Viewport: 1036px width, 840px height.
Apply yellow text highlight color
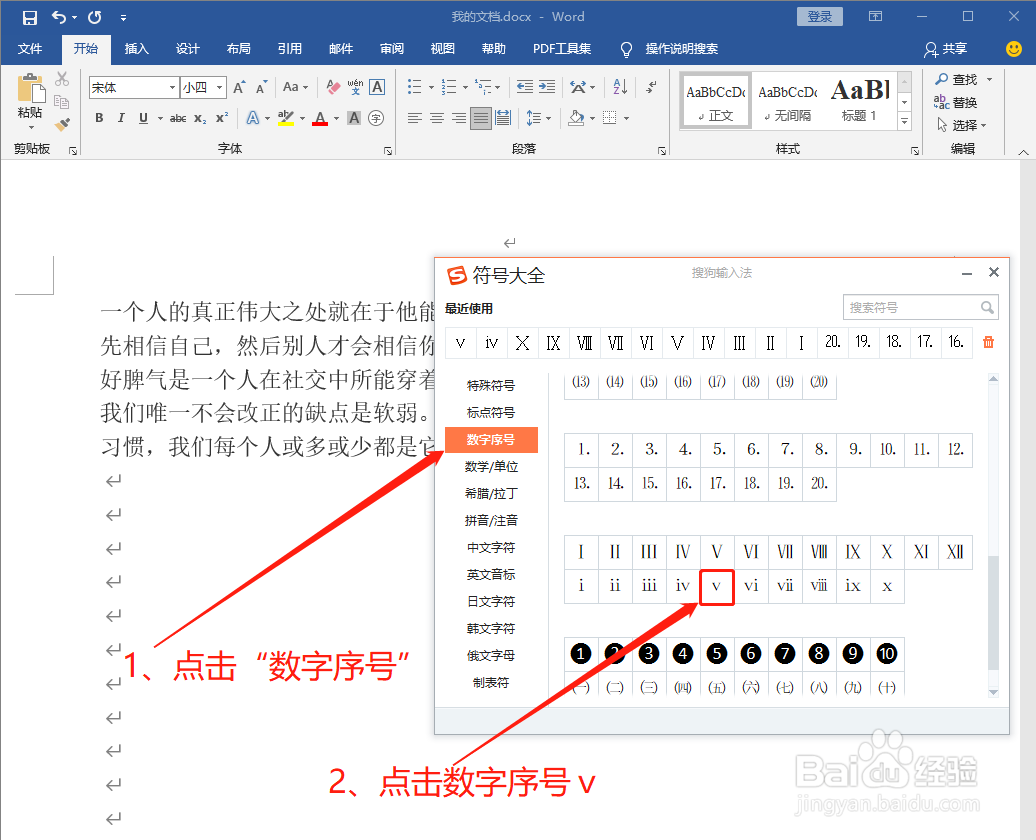pyautogui.click(x=285, y=118)
